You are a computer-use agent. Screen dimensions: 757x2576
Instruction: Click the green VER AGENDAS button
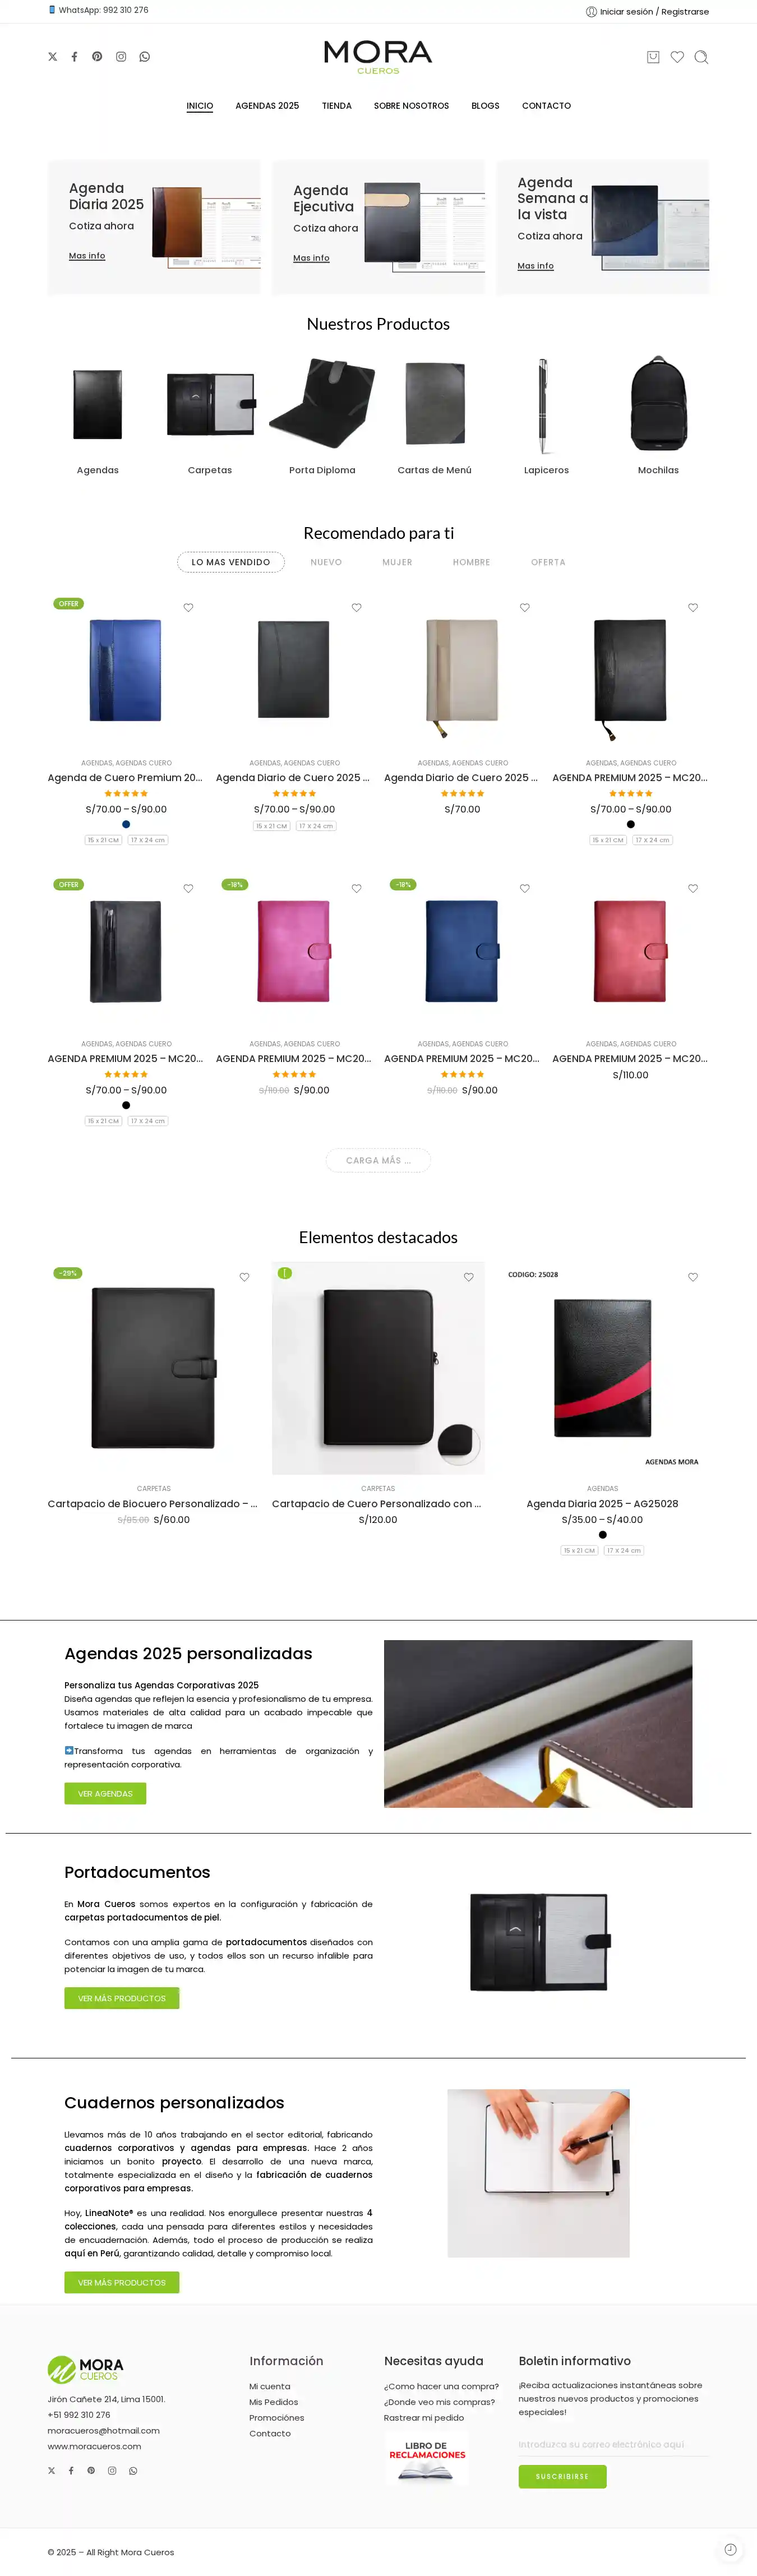pyautogui.click(x=105, y=1794)
